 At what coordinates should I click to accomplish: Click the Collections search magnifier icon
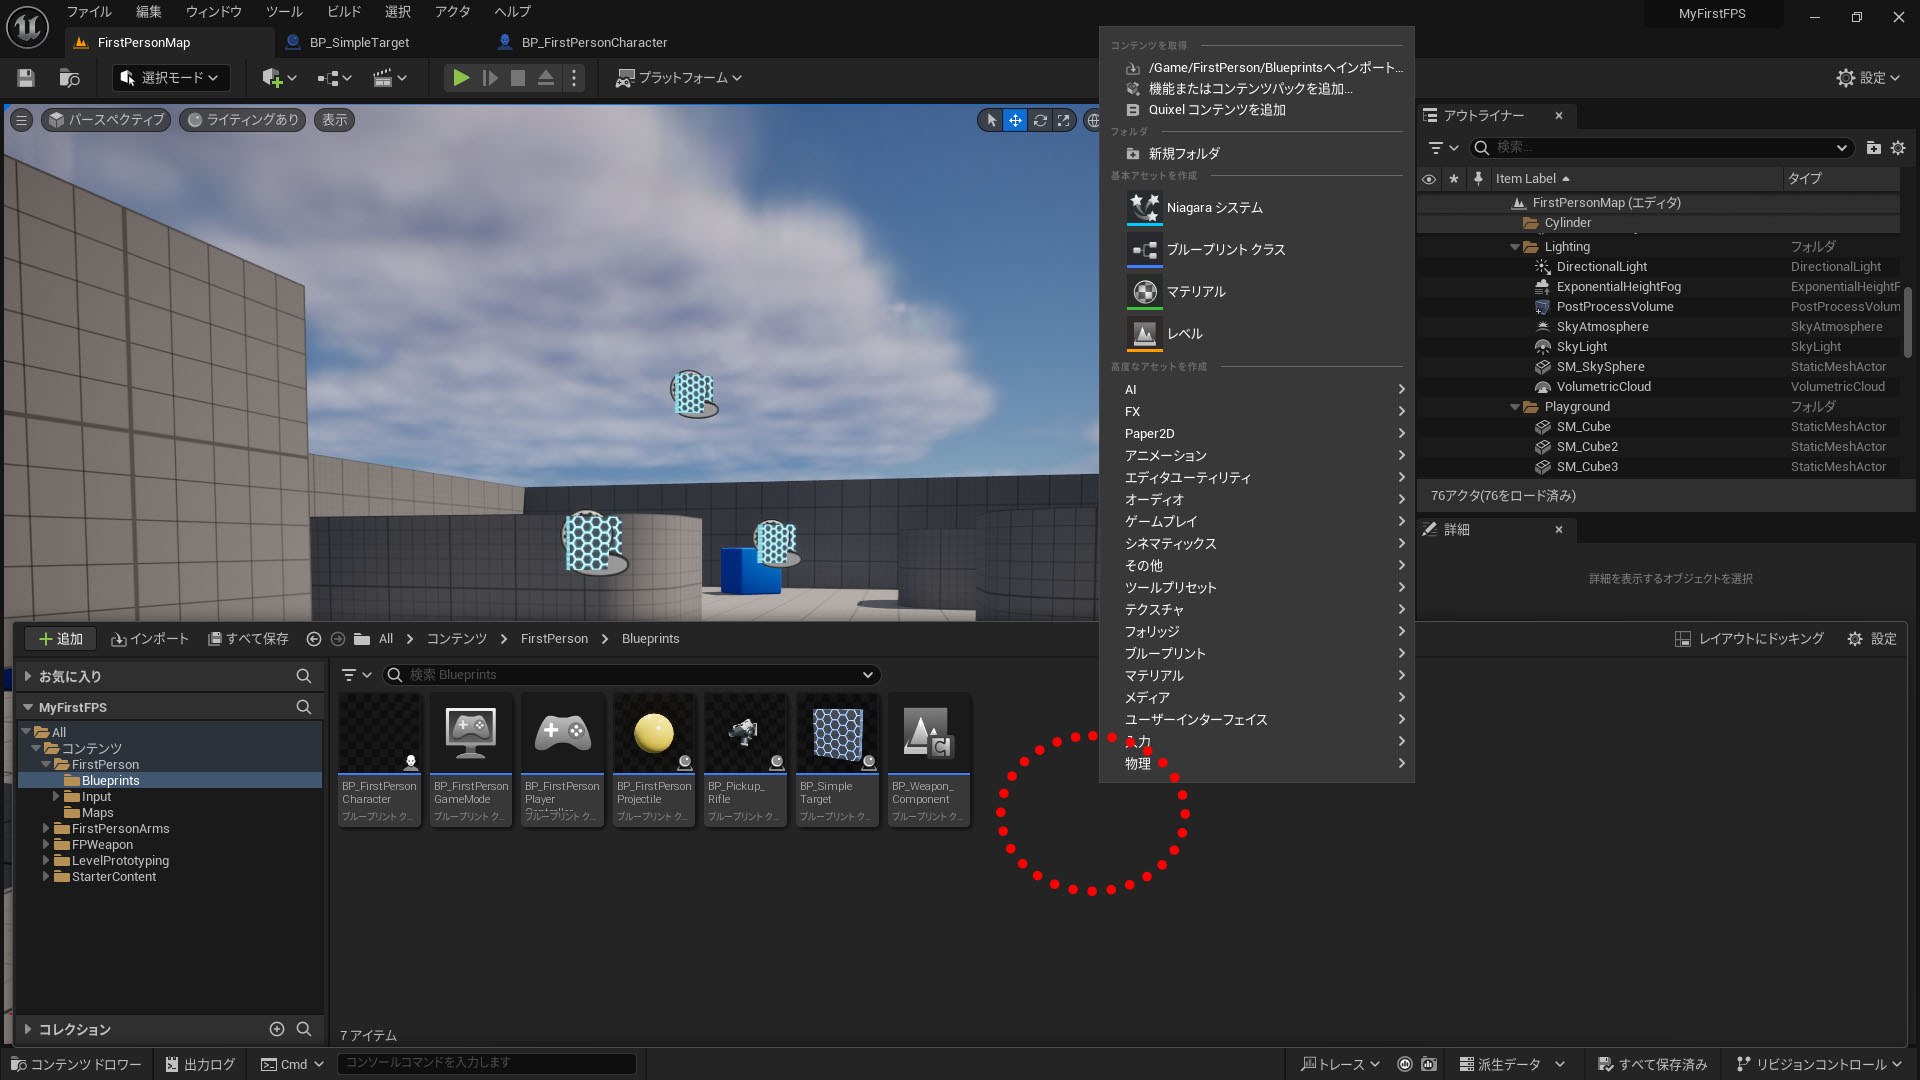[x=304, y=1029]
